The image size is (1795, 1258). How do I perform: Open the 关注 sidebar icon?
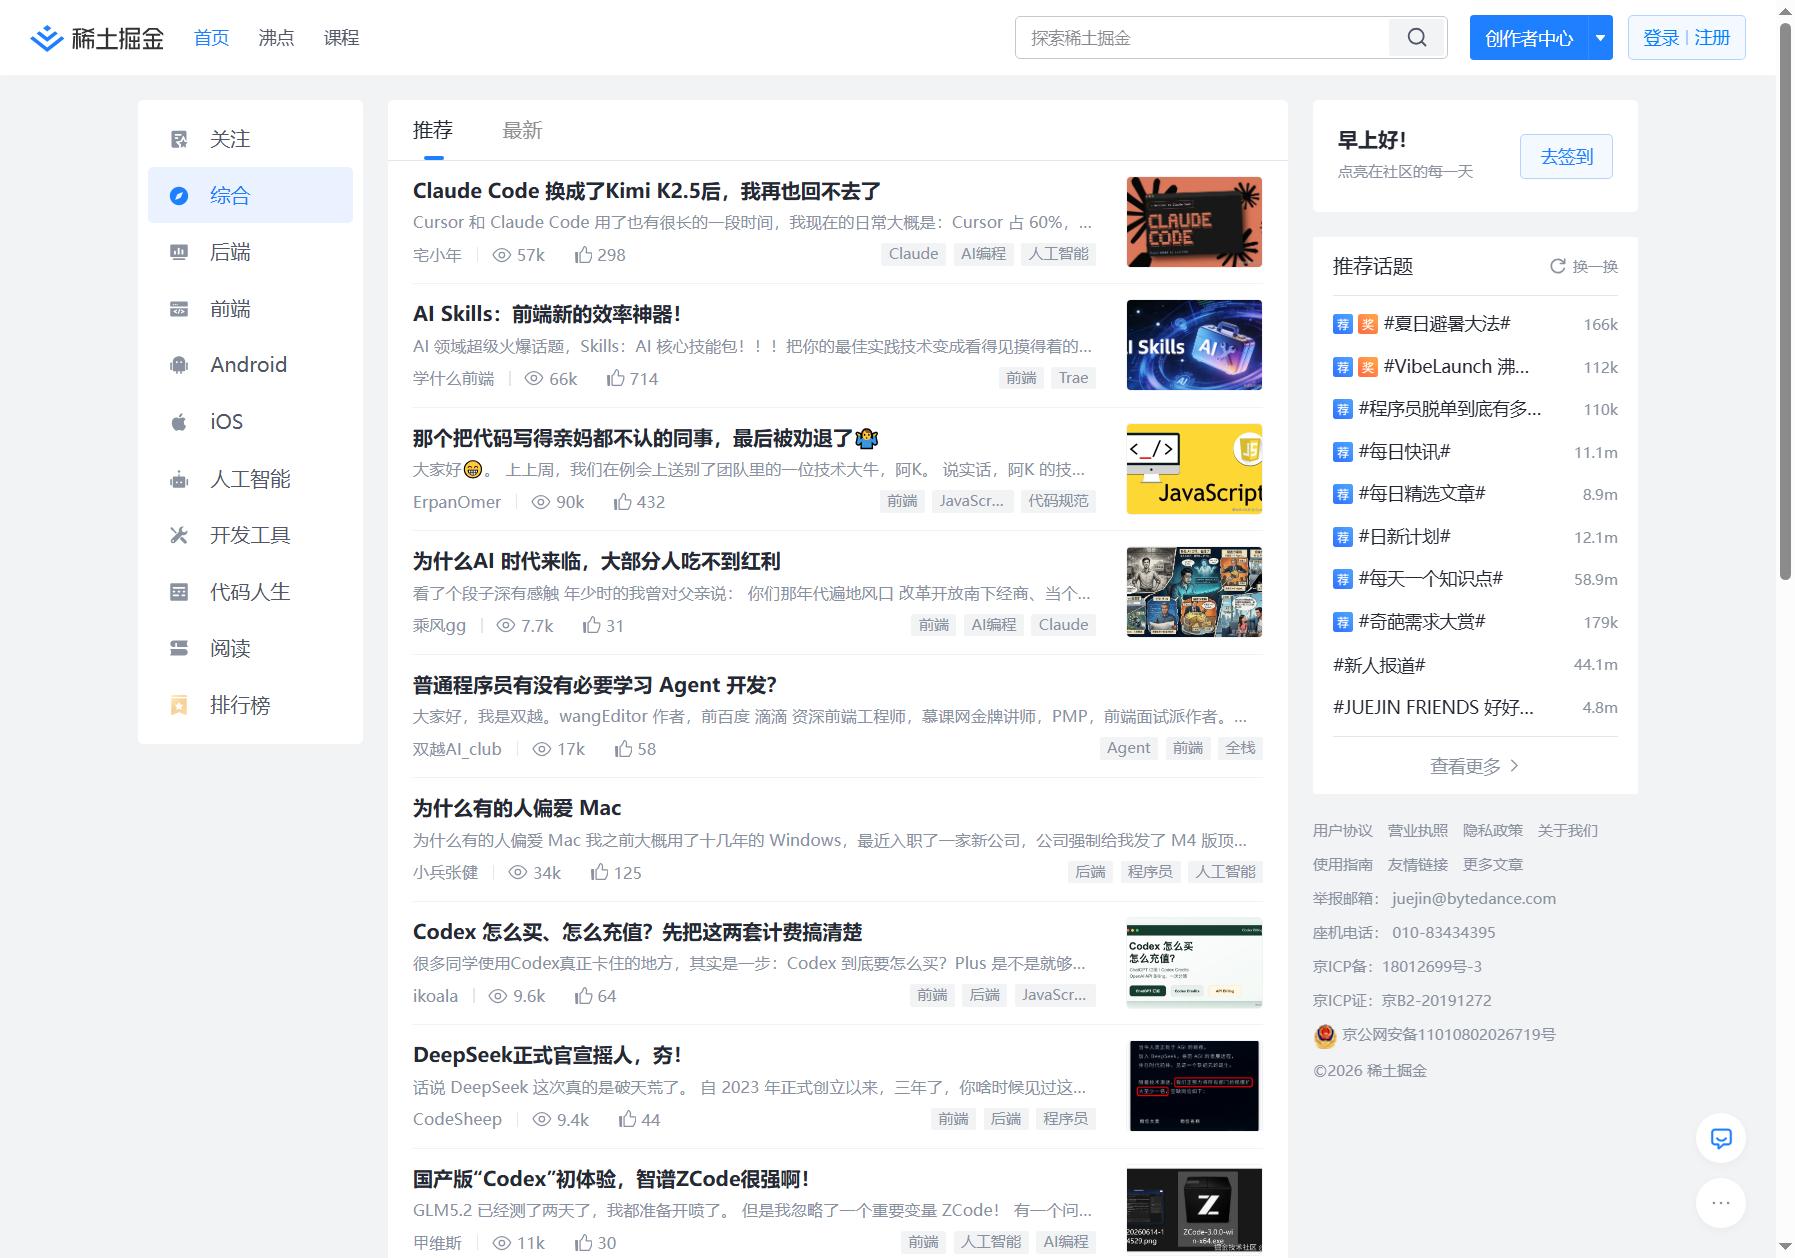pos(179,139)
